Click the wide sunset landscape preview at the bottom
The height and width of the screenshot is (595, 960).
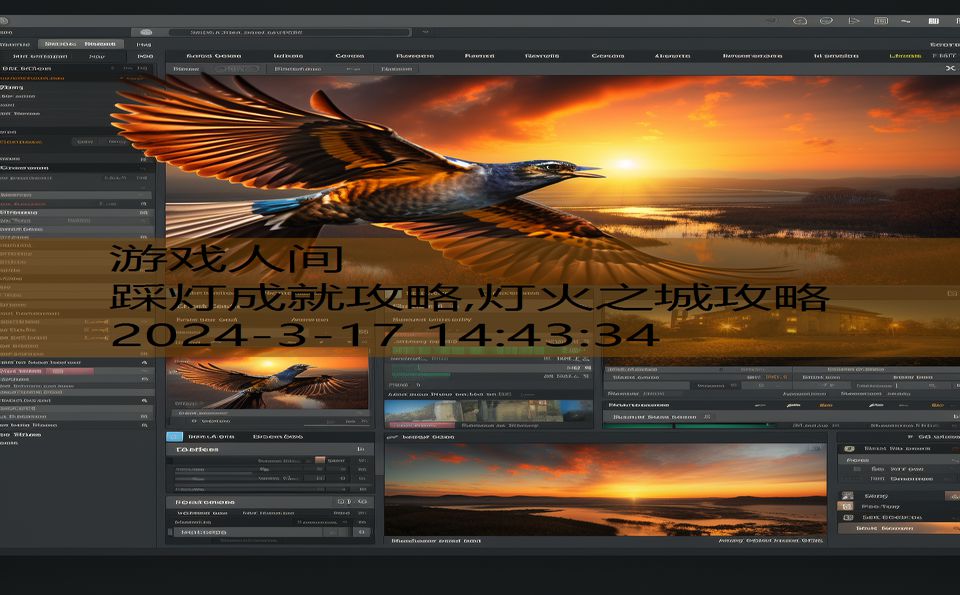(605, 490)
